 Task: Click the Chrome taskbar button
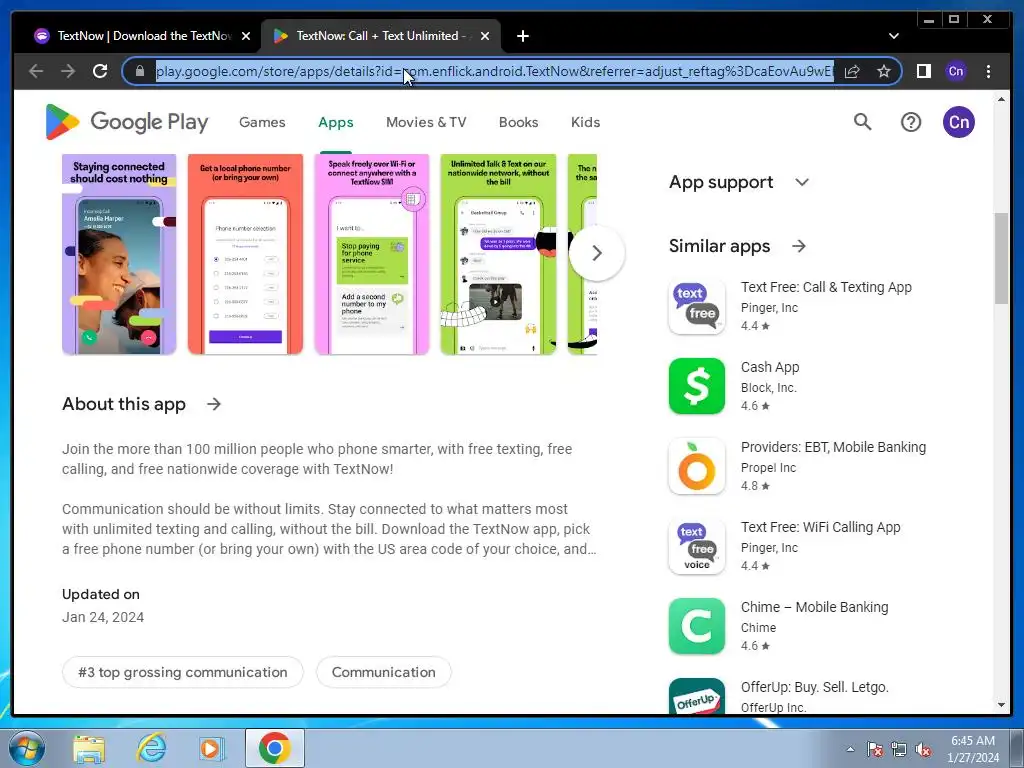coord(274,748)
